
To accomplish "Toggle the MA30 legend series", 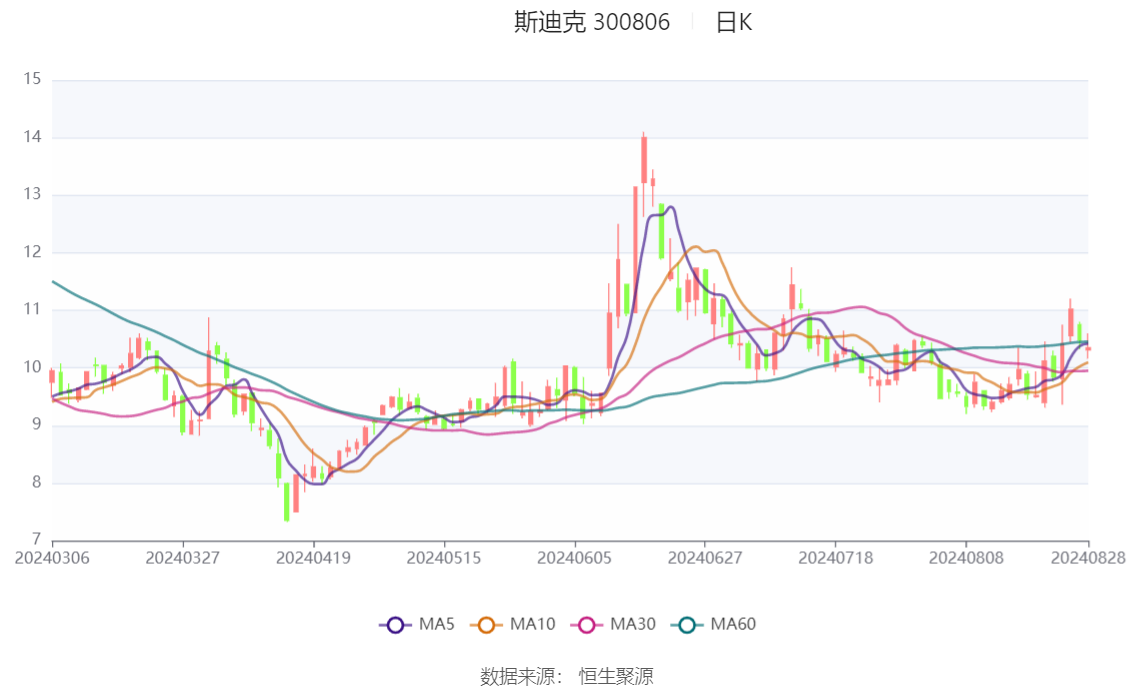I will [613, 625].
